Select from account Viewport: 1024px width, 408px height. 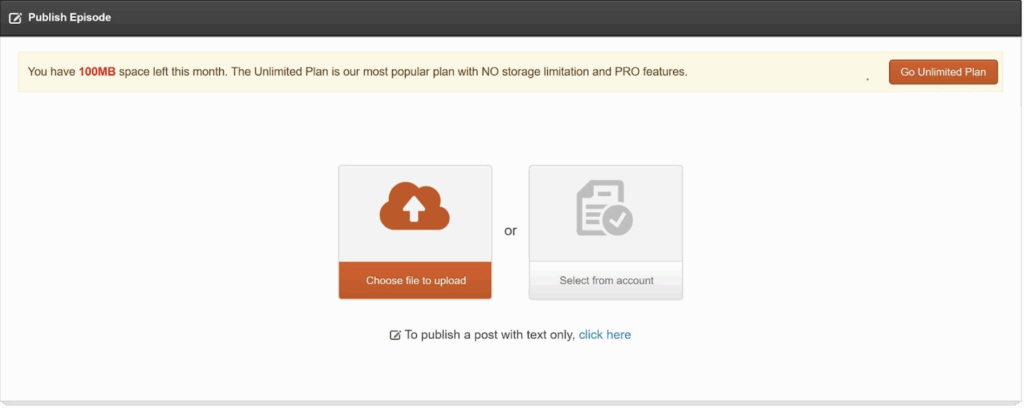pos(606,280)
